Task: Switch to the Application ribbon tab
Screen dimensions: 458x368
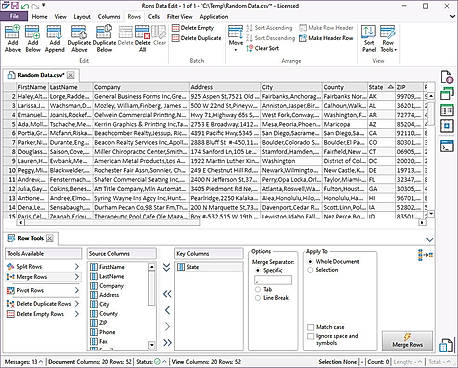Action: pyautogui.click(x=214, y=17)
